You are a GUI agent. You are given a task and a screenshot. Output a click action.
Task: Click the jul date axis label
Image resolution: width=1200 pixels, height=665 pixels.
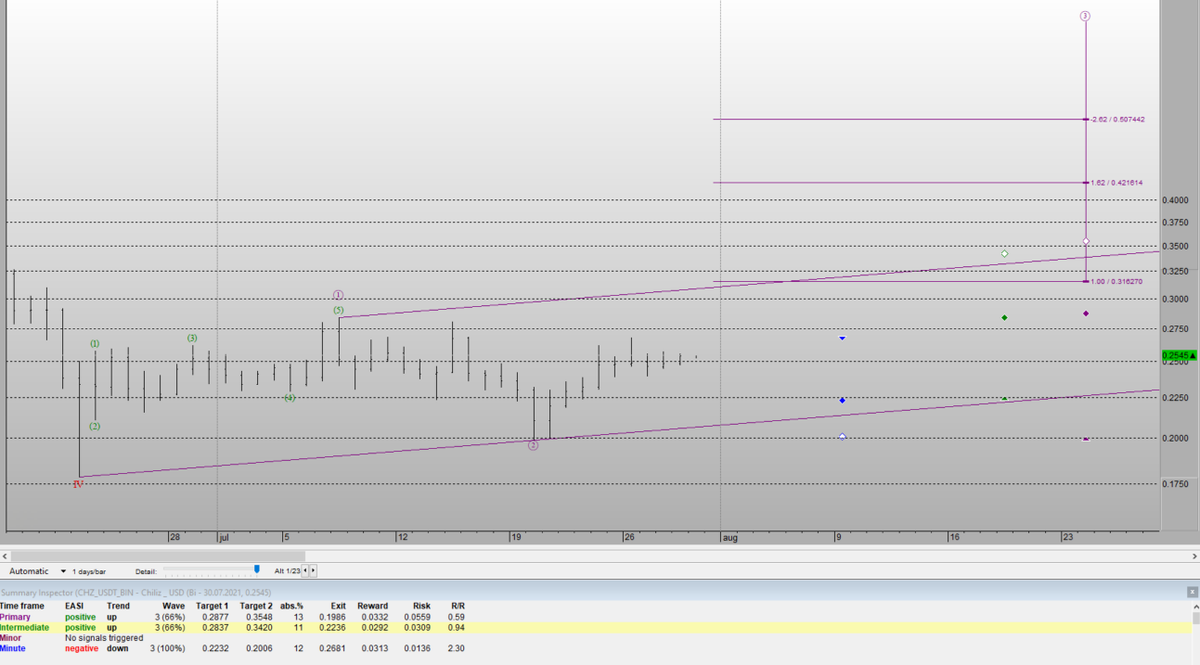(x=223, y=538)
